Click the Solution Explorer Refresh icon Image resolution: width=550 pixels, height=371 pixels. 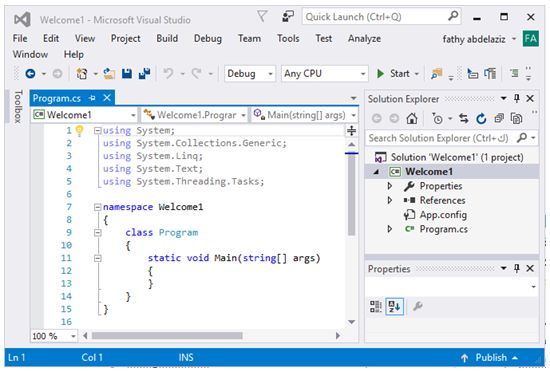[481, 119]
